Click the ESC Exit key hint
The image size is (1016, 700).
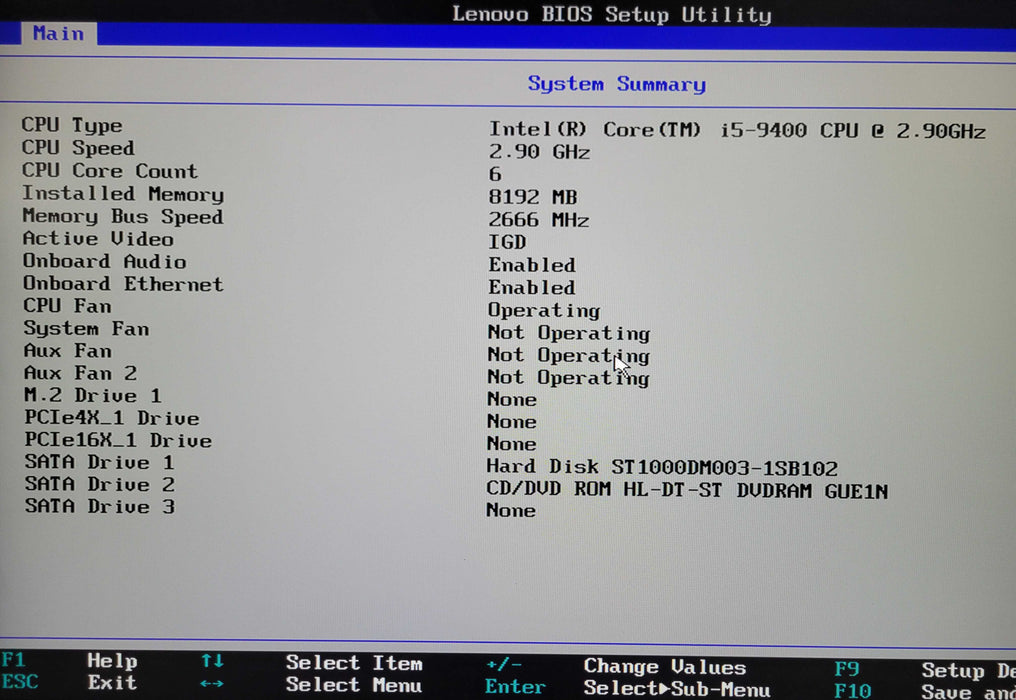click(20, 684)
